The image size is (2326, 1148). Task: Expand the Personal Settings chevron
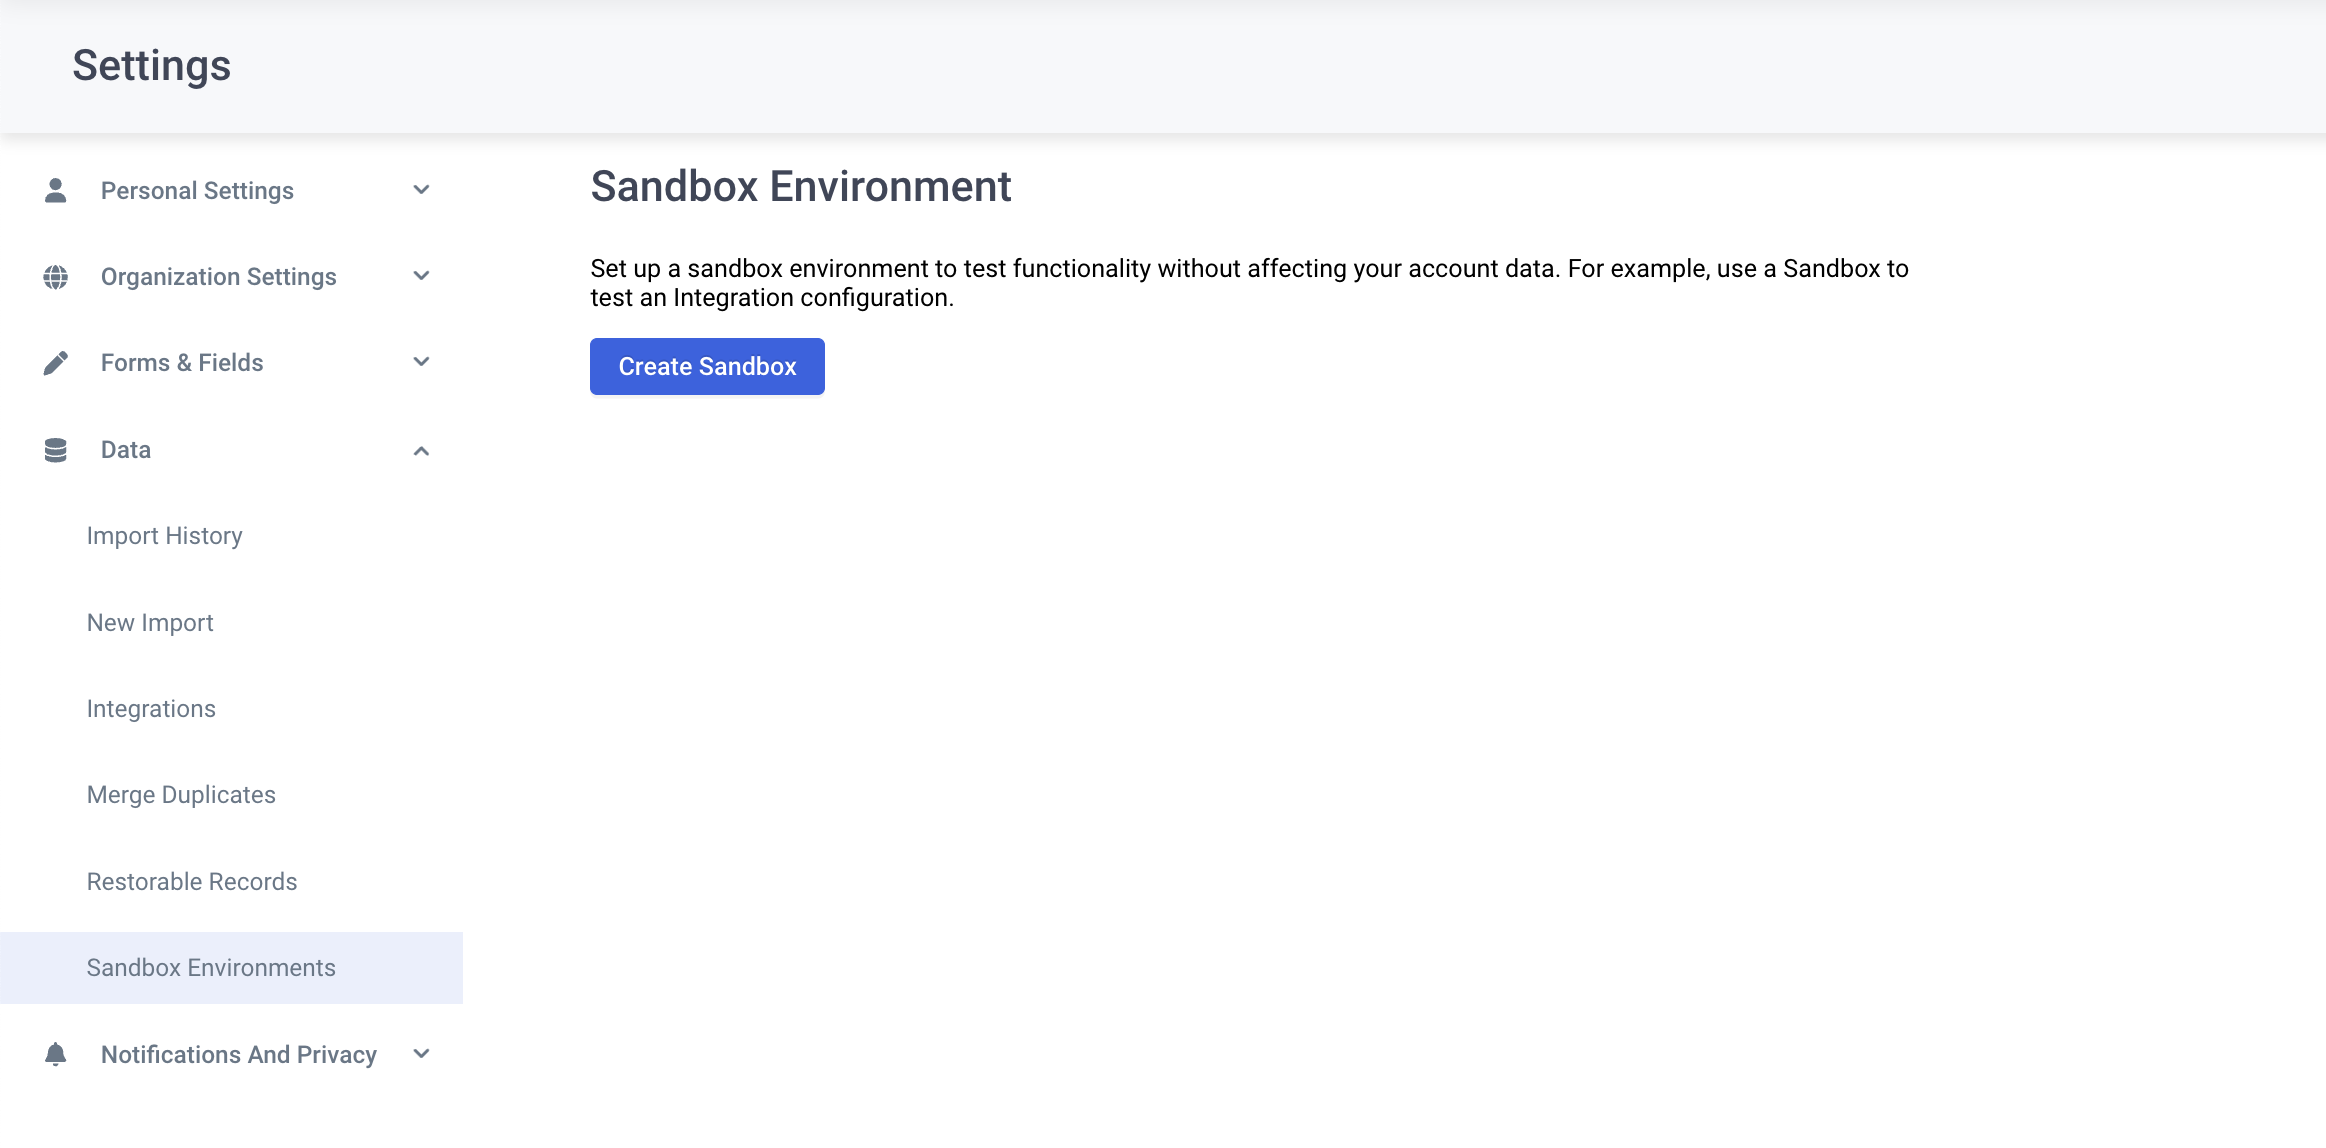[x=421, y=190]
